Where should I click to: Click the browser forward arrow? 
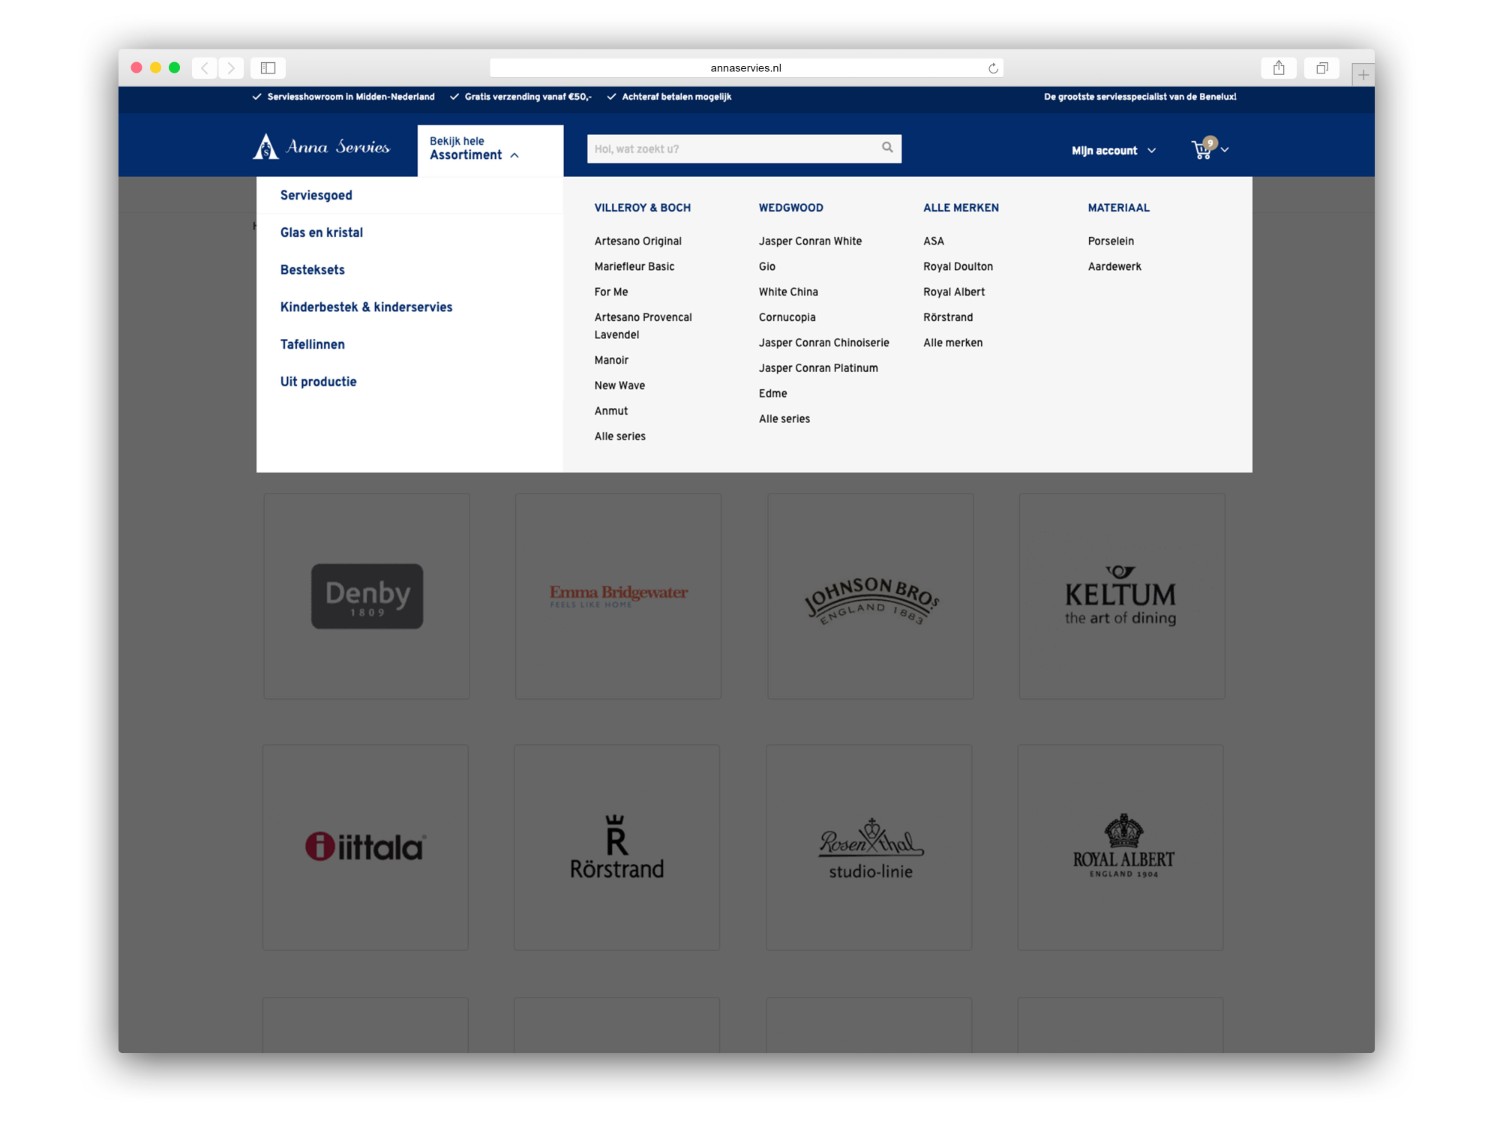(x=231, y=67)
